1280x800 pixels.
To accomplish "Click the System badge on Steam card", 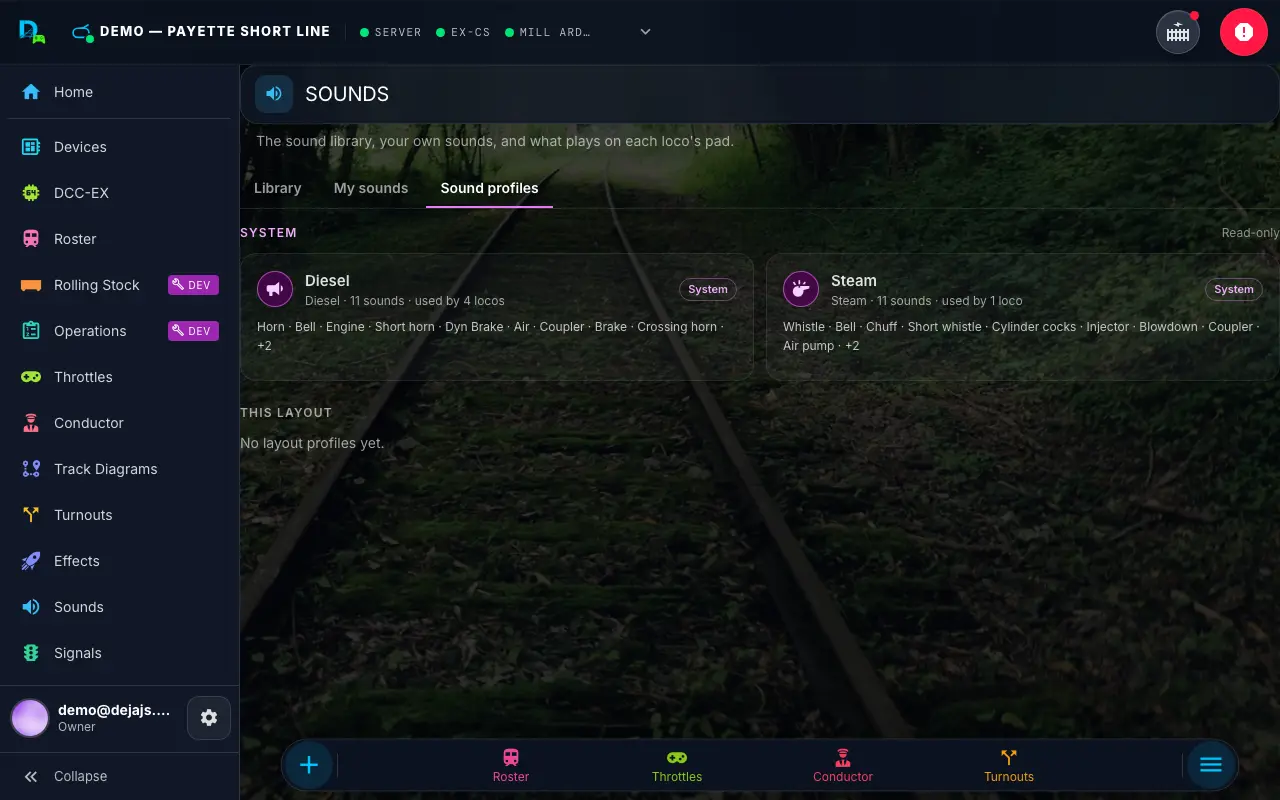I will pos(1234,289).
